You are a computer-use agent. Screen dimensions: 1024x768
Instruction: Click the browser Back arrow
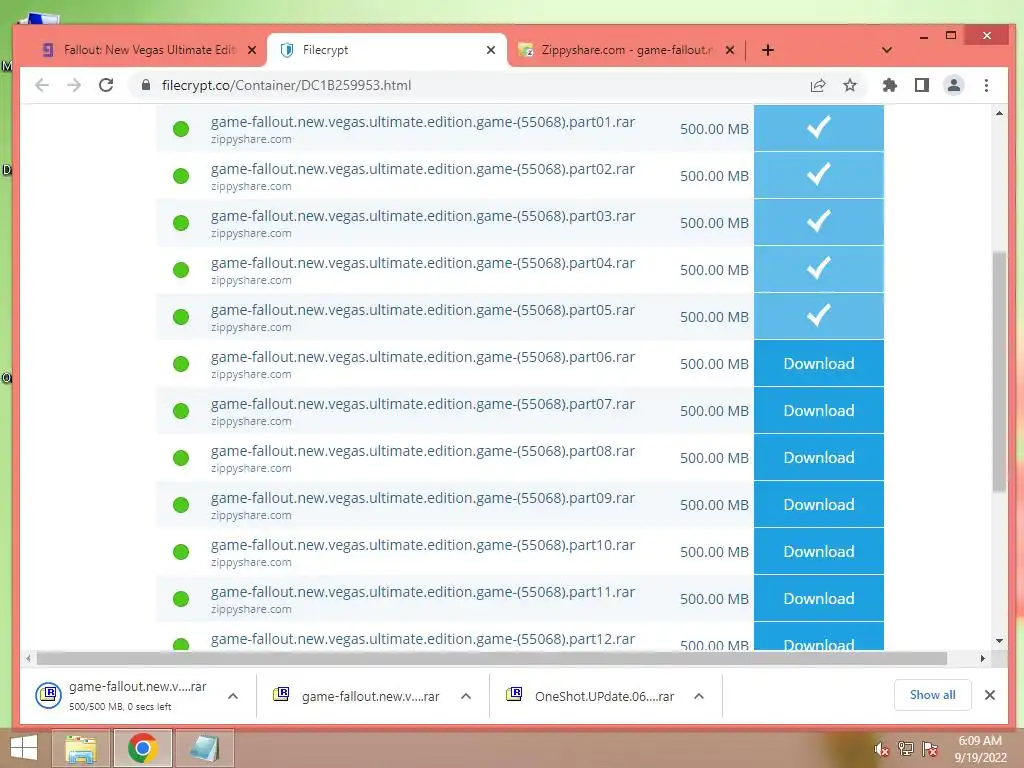pyautogui.click(x=42, y=85)
